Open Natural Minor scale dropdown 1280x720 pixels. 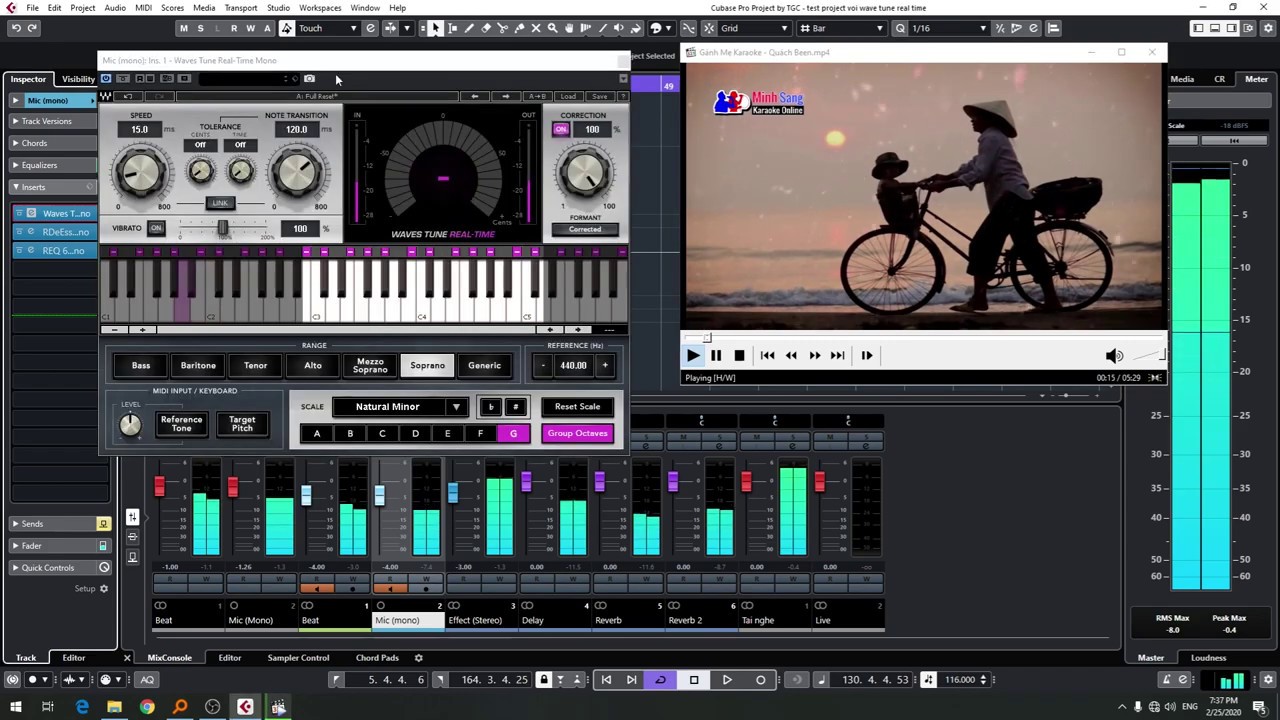398,407
